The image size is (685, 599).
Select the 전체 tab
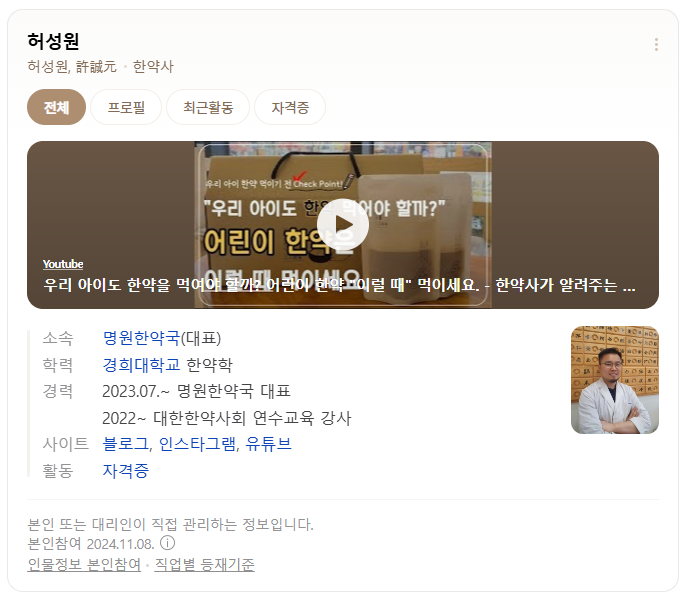56,107
